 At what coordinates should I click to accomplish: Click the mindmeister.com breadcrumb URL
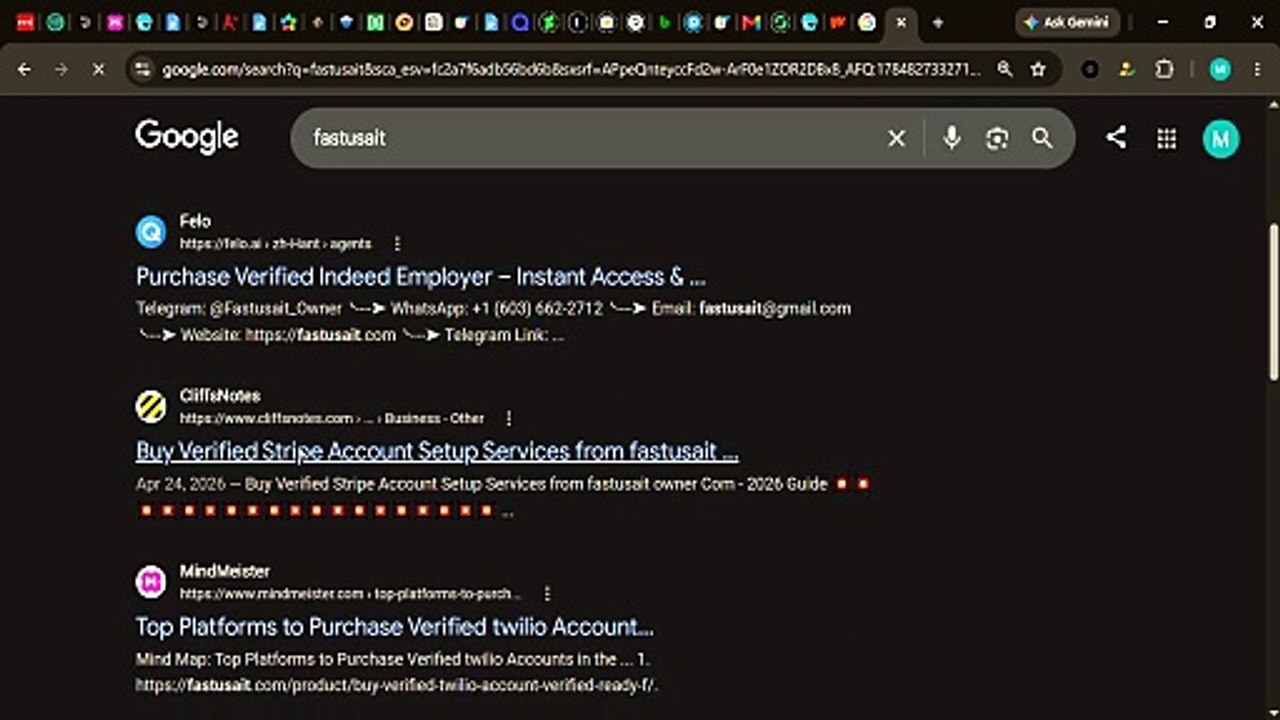tap(350, 594)
